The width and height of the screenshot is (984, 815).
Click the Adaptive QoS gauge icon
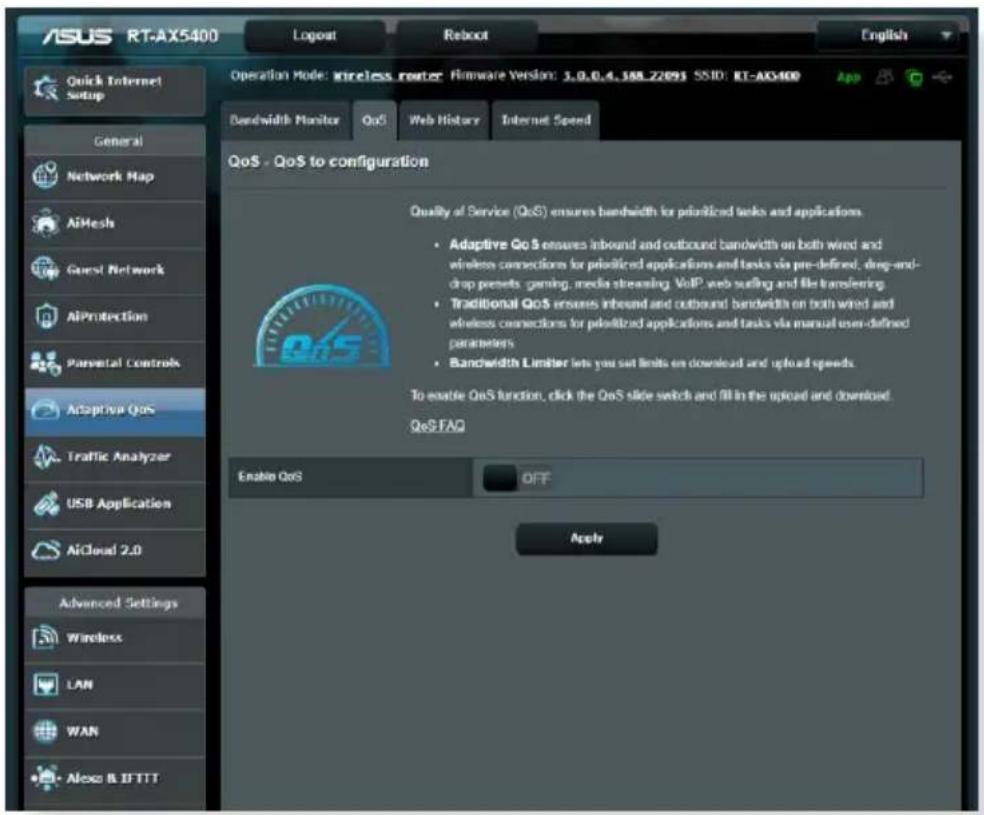45,410
